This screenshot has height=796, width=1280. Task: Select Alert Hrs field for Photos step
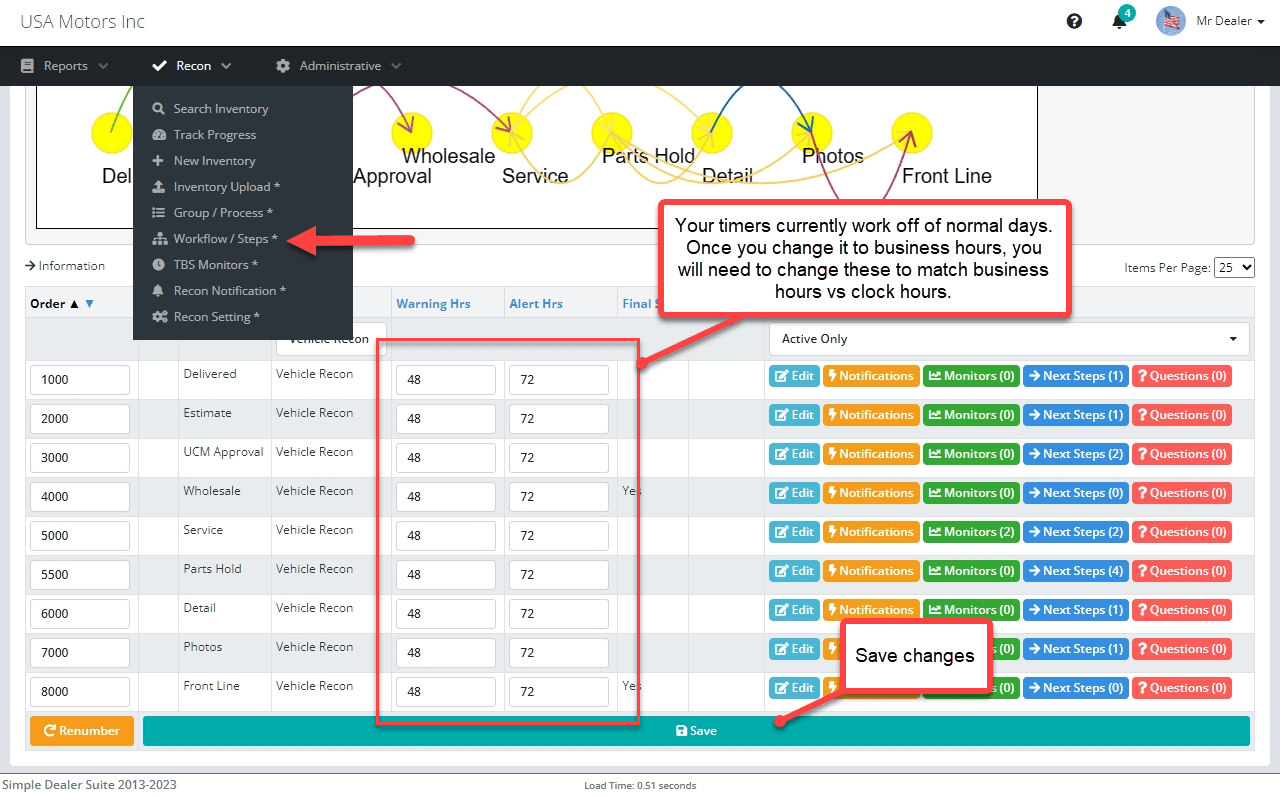(559, 653)
